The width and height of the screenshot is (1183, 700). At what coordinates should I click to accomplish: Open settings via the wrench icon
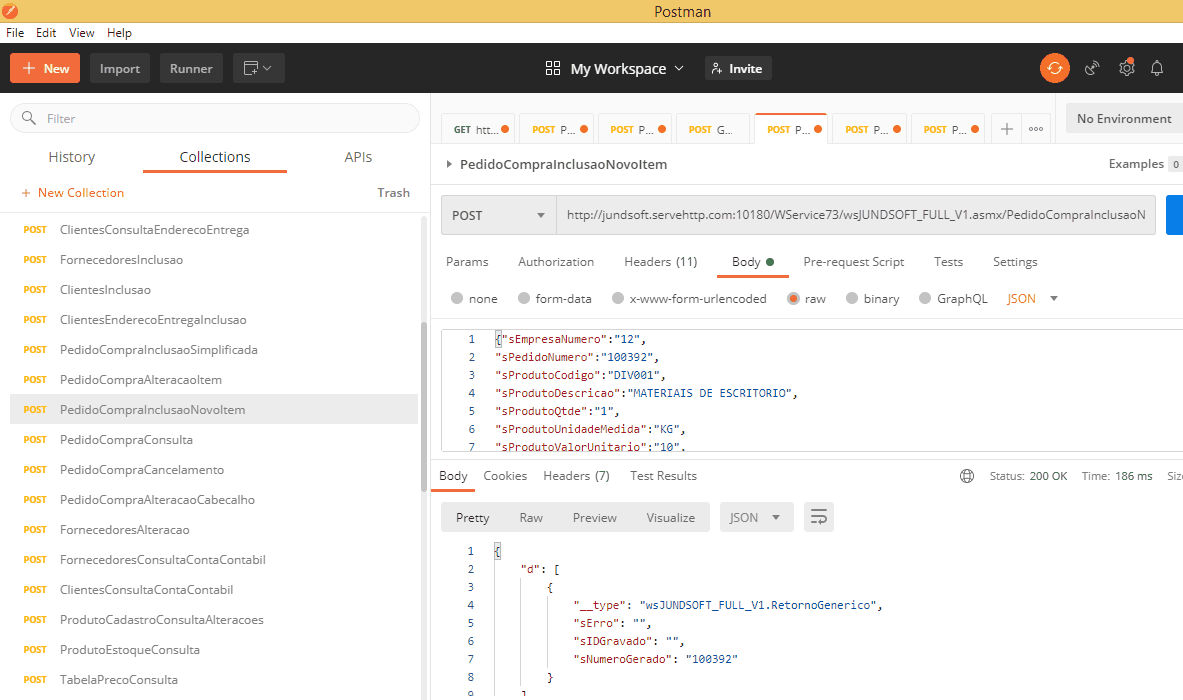[x=1126, y=68]
